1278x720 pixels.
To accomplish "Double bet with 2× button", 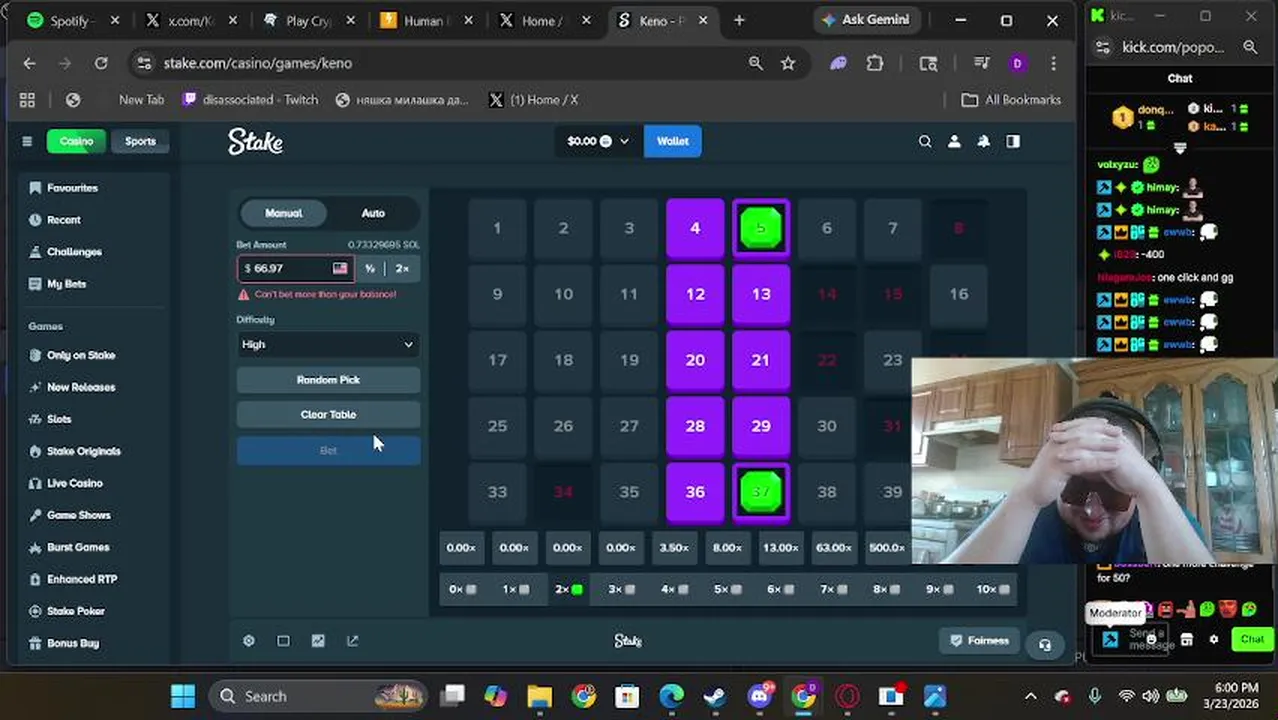I will 402,268.
